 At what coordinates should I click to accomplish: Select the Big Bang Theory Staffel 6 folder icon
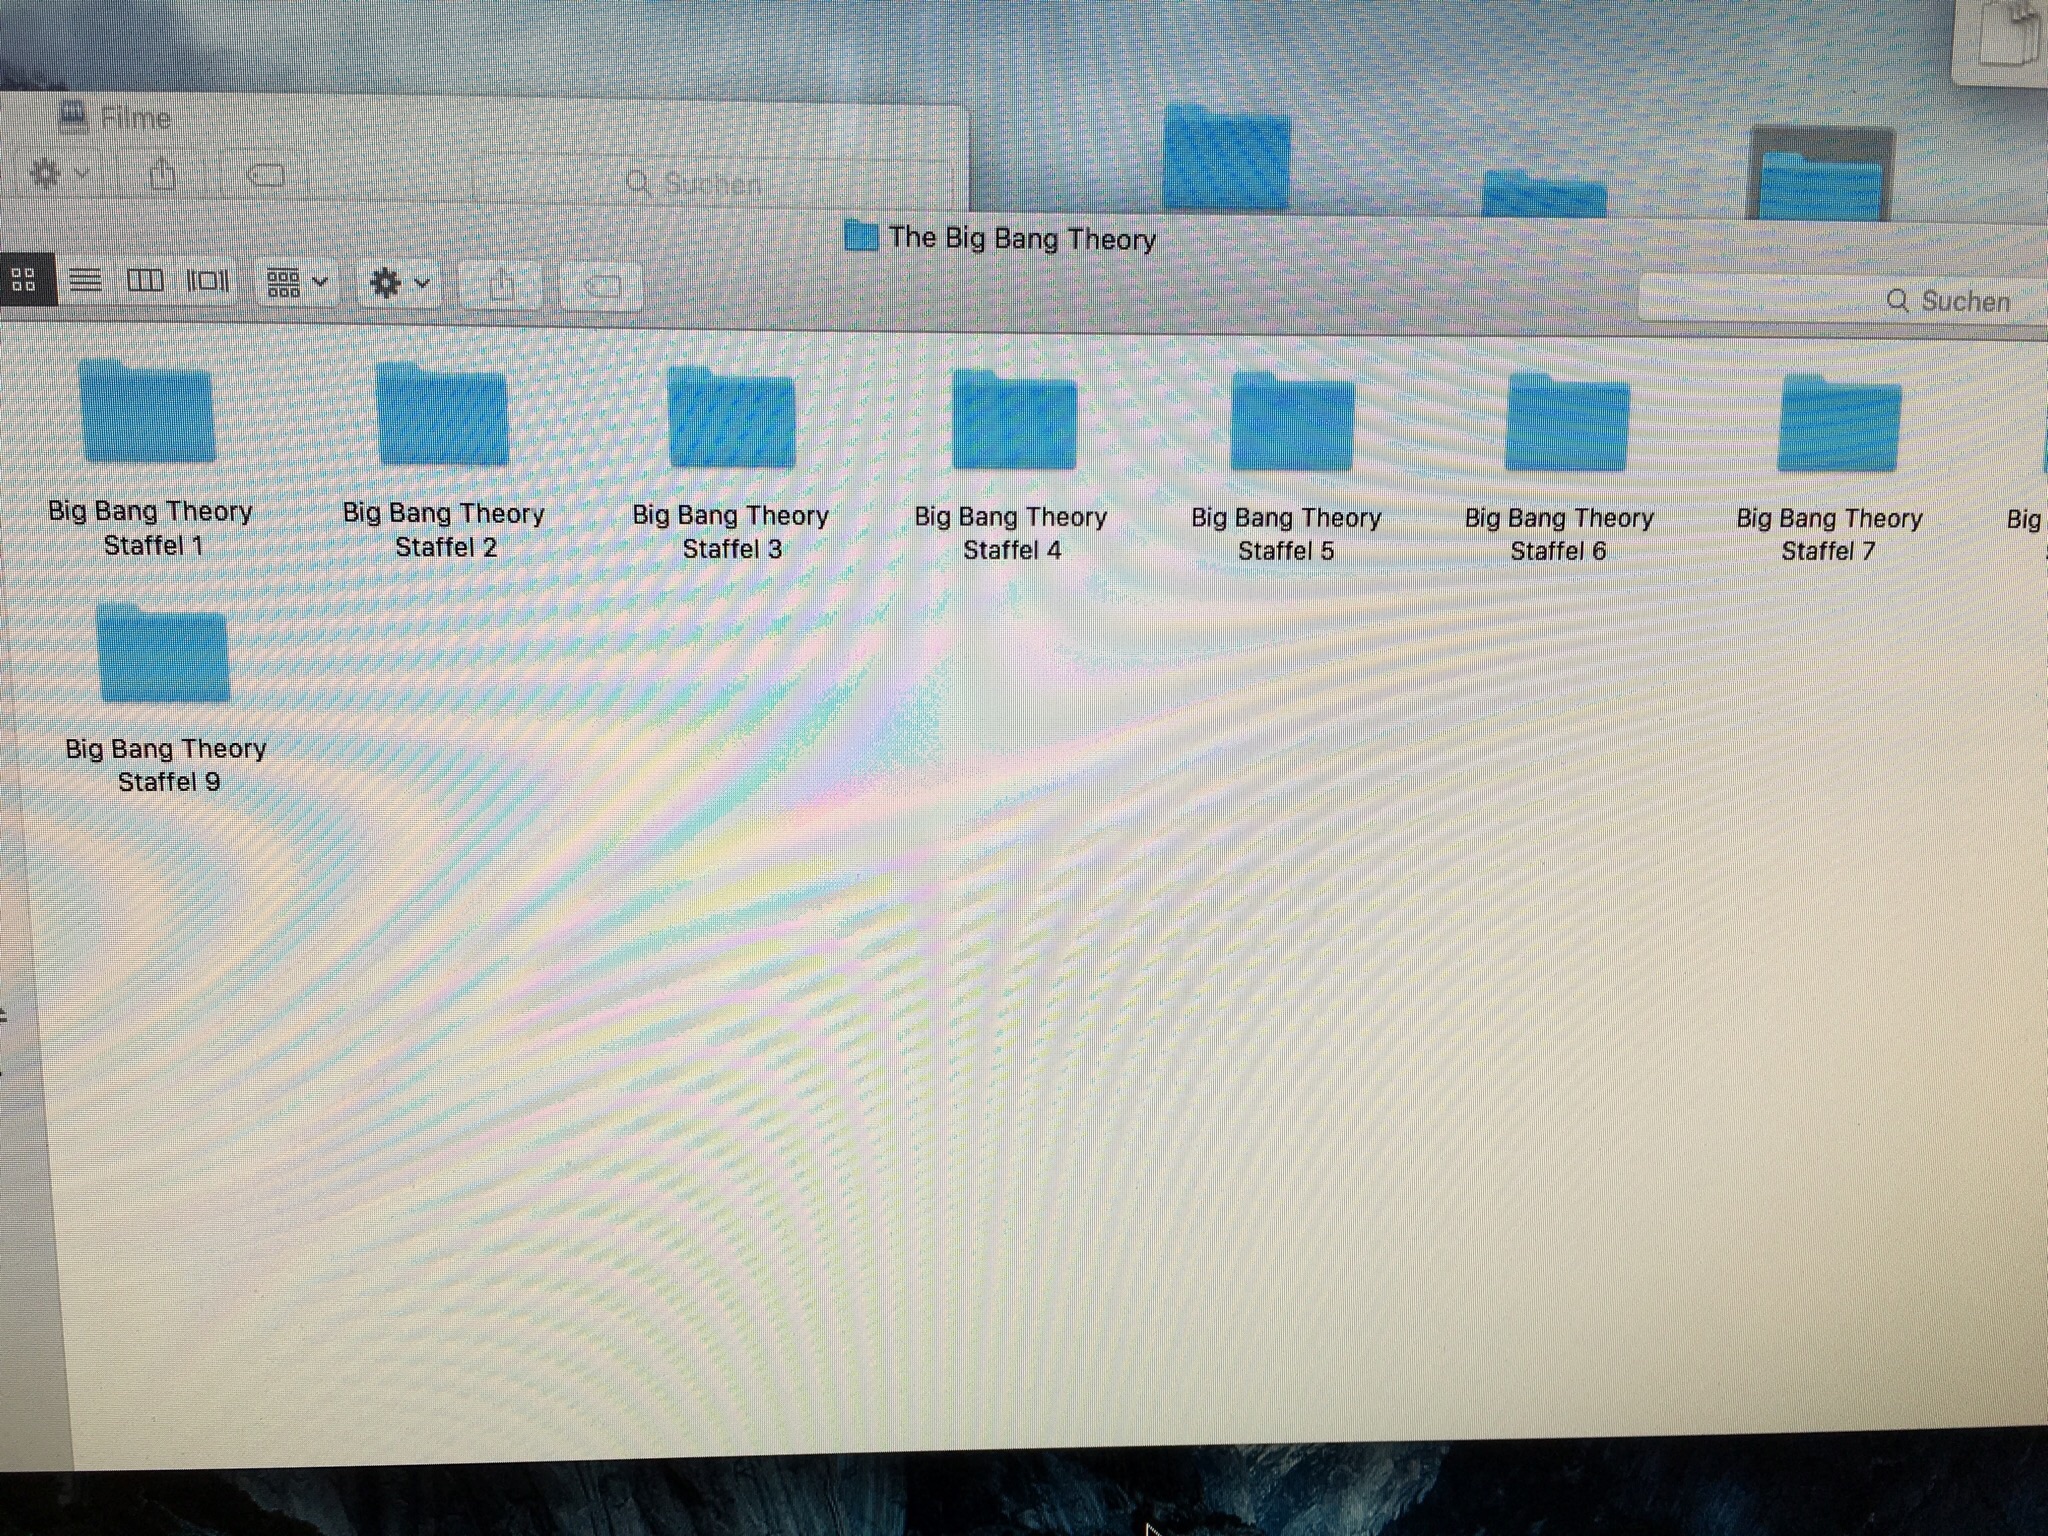click(1568, 422)
